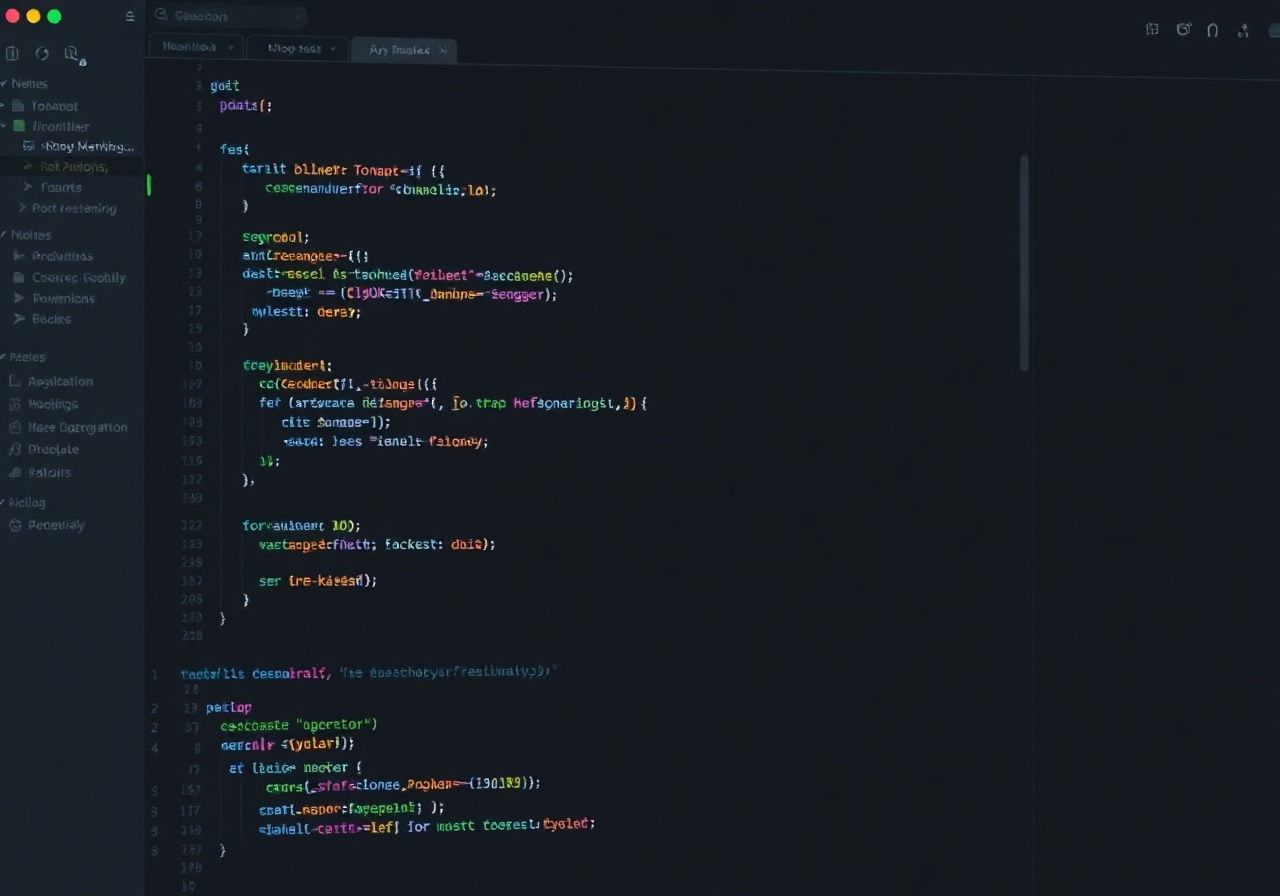Image resolution: width=1280 pixels, height=896 pixels.
Task: Click the icon before 'Angiication' in the sidebar
Action: [15, 381]
